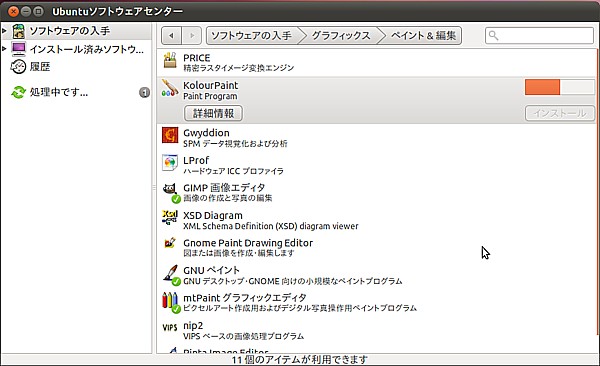
Task: Click the Paint Program description text
Action: pyautogui.click(x=210, y=96)
